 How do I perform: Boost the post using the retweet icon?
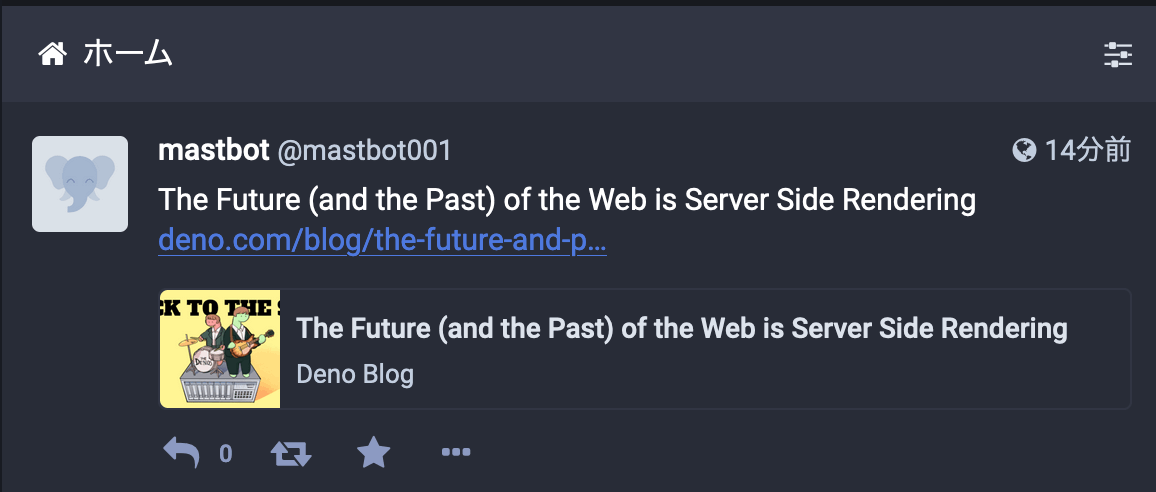291,453
